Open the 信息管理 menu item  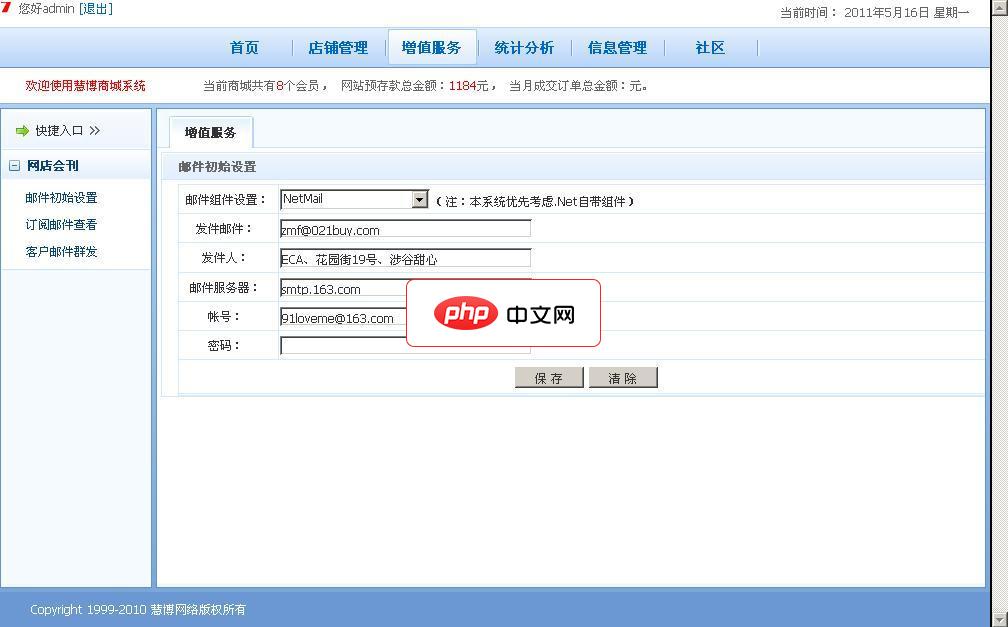[618, 47]
